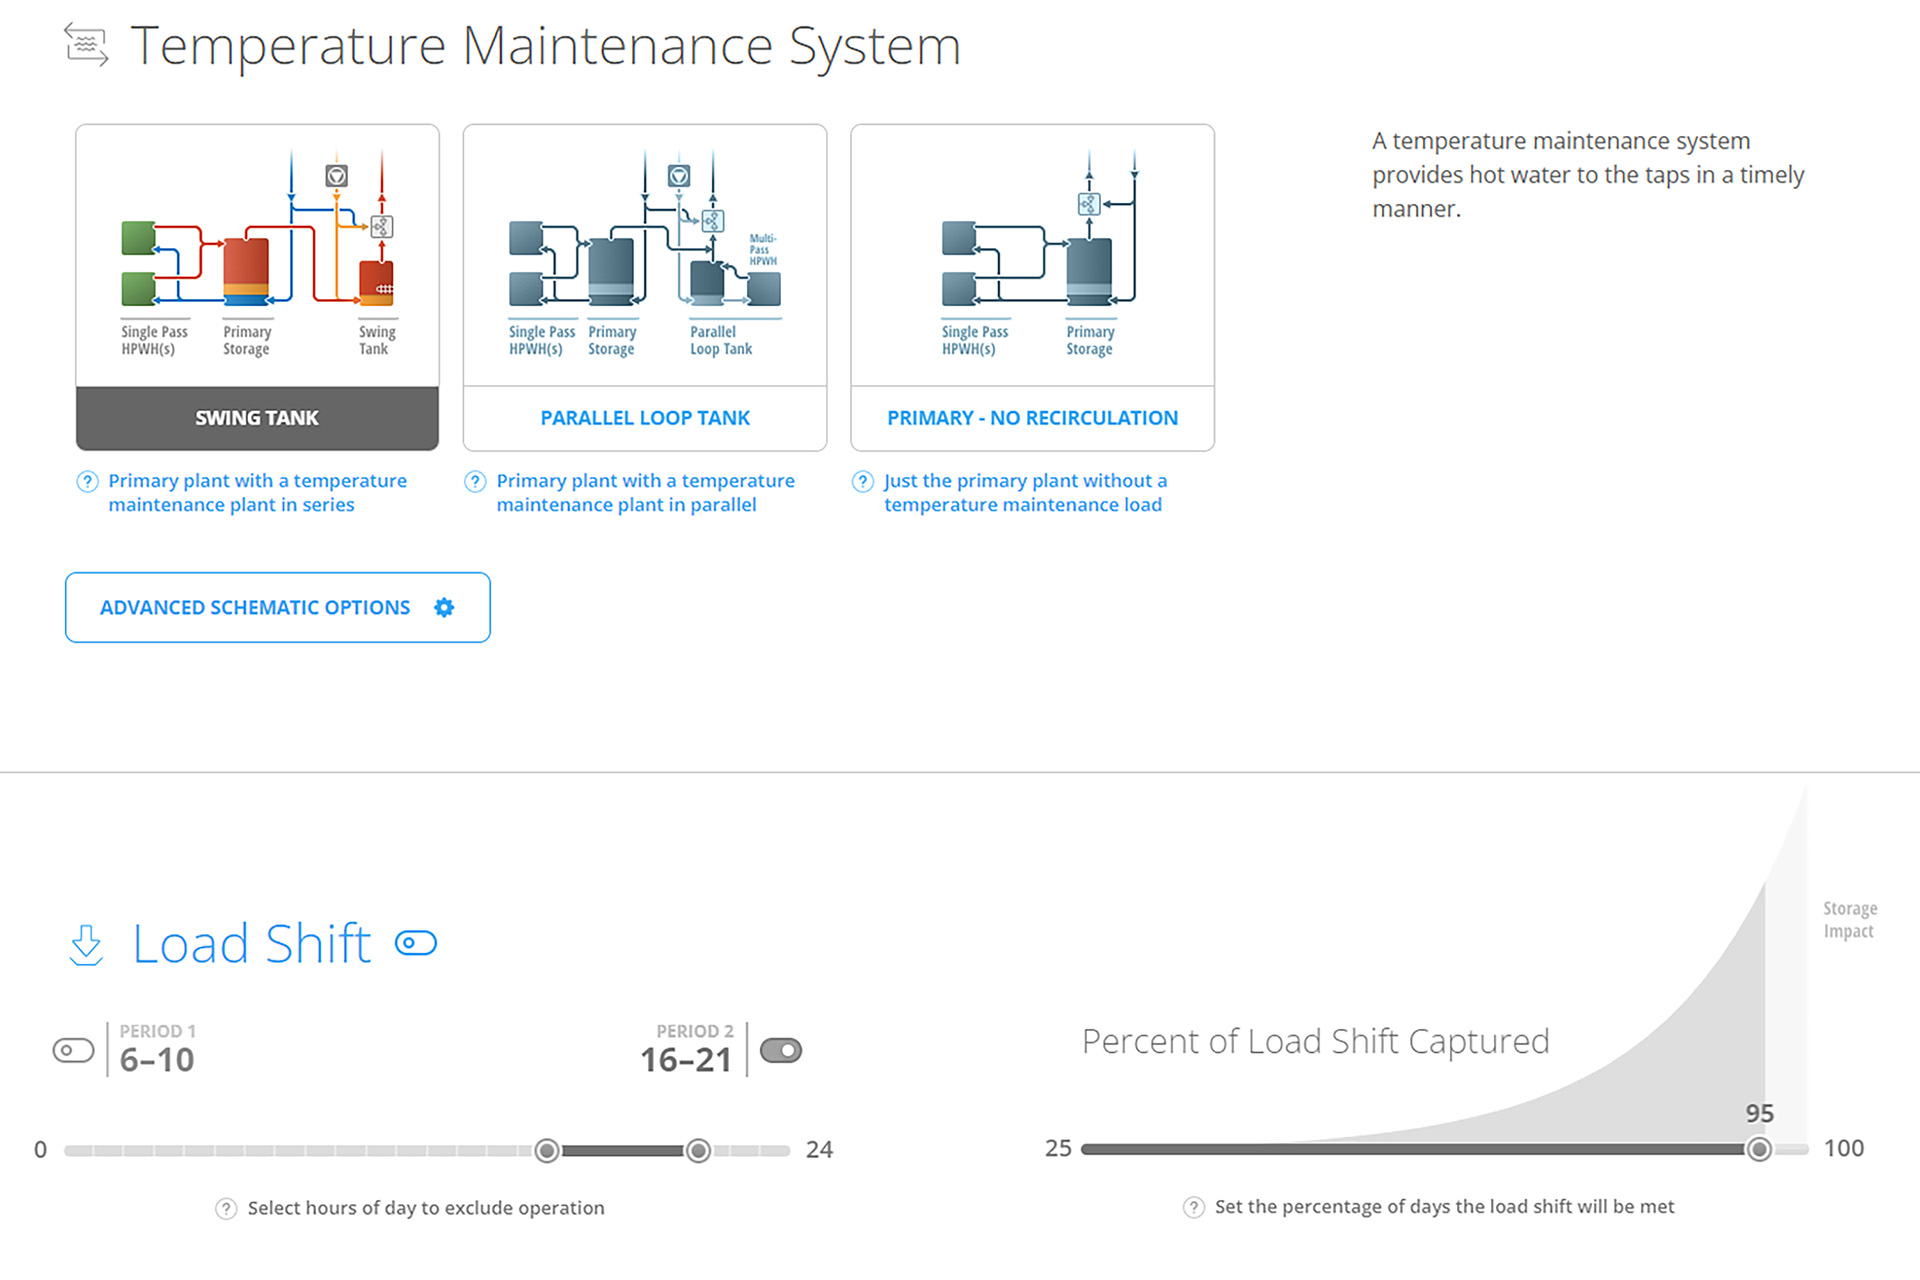Open help icon beside Swing Tank description
The width and height of the screenshot is (1920, 1280).
coord(88,481)
